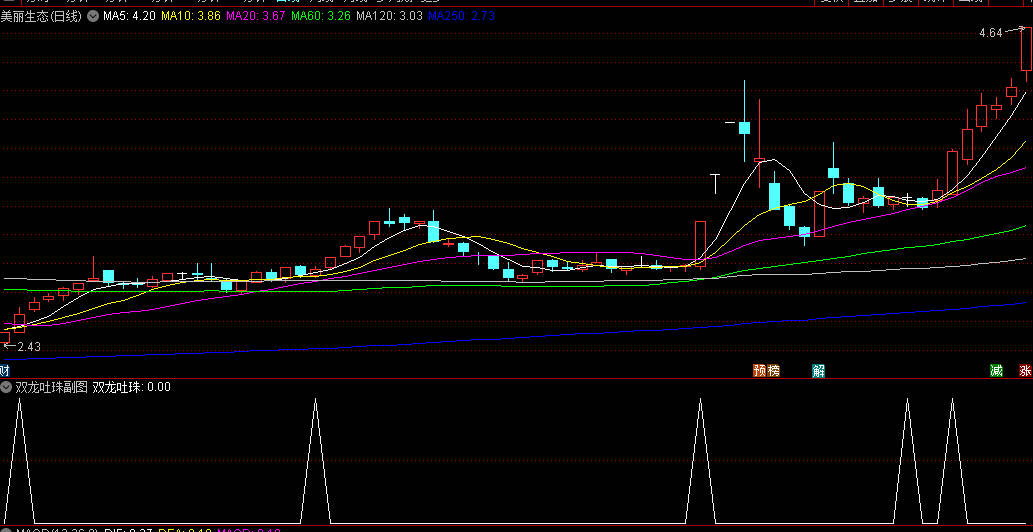Click the red 涨 marker icon
The width and height of the screenshot is (1033, 532).
pyautogui.click(x=1025, y=371)
